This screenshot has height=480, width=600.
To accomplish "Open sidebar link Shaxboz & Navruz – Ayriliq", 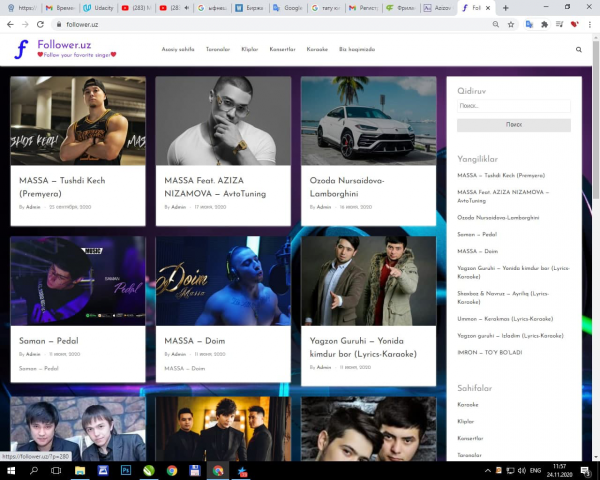I will 503,297.
